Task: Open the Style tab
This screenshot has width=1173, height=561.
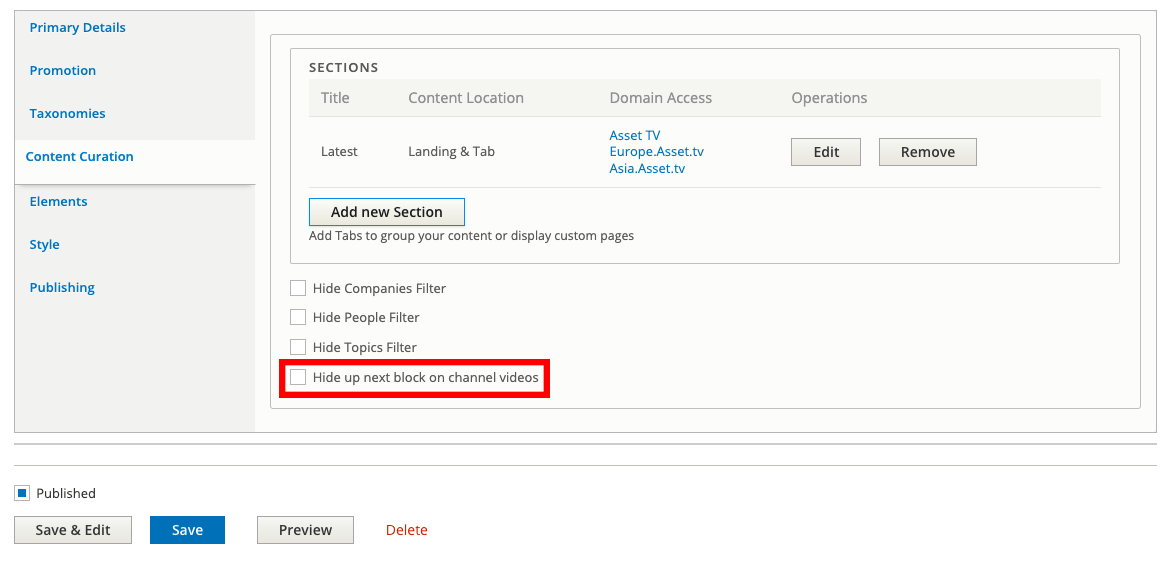Action: tap(44, 245)
